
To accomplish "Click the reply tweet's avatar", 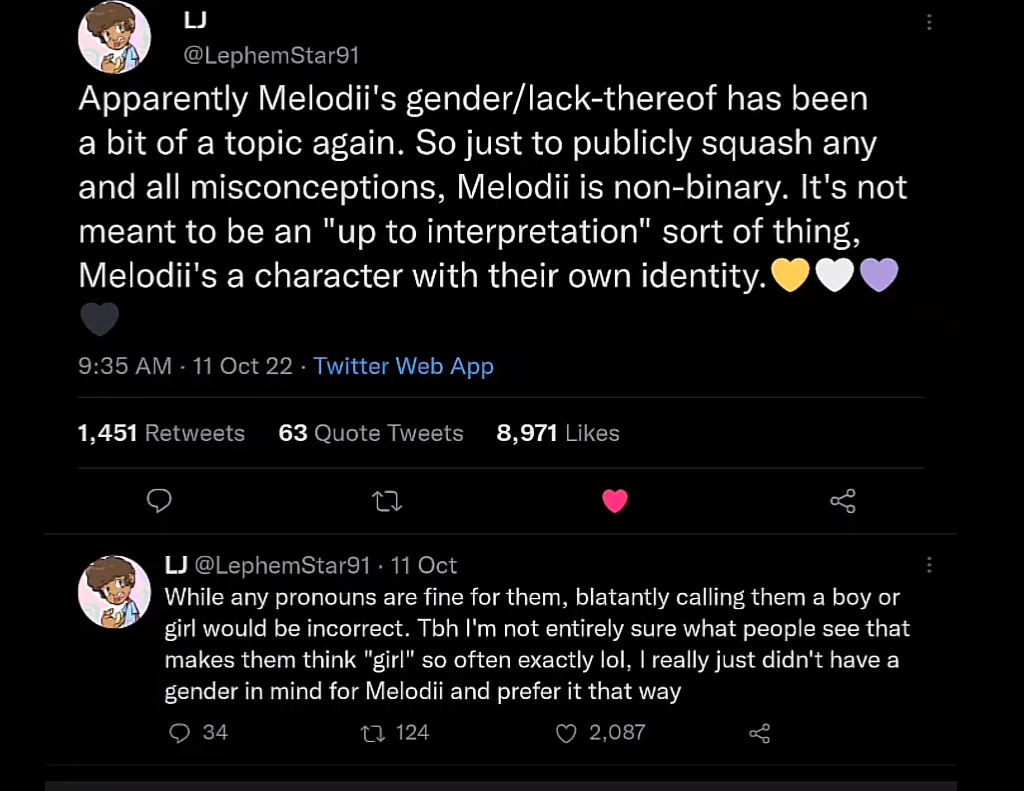I will pyautogui.click(x=114, y=591).
